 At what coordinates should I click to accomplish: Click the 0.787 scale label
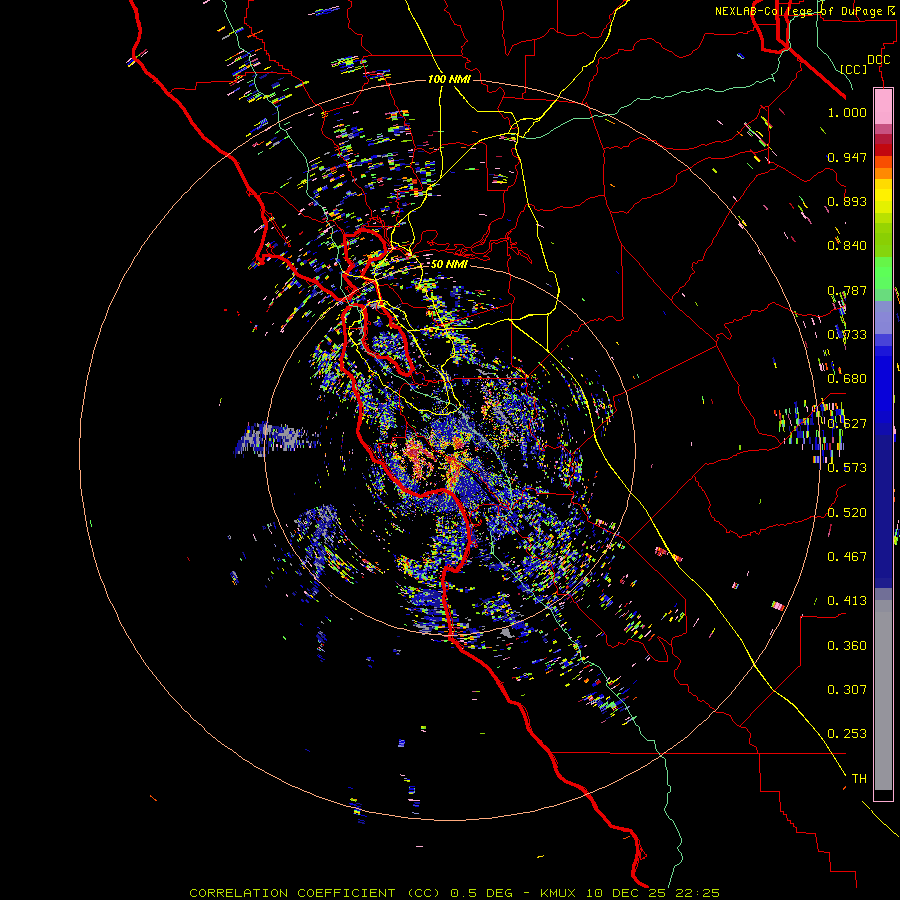(x=847, y=290)
